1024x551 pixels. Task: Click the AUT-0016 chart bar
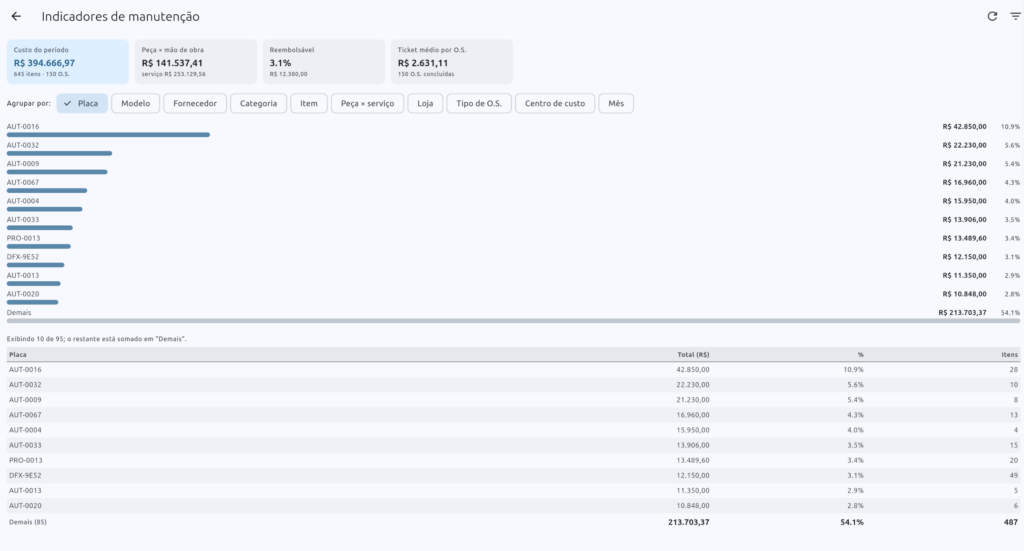(x=108, y=135)
